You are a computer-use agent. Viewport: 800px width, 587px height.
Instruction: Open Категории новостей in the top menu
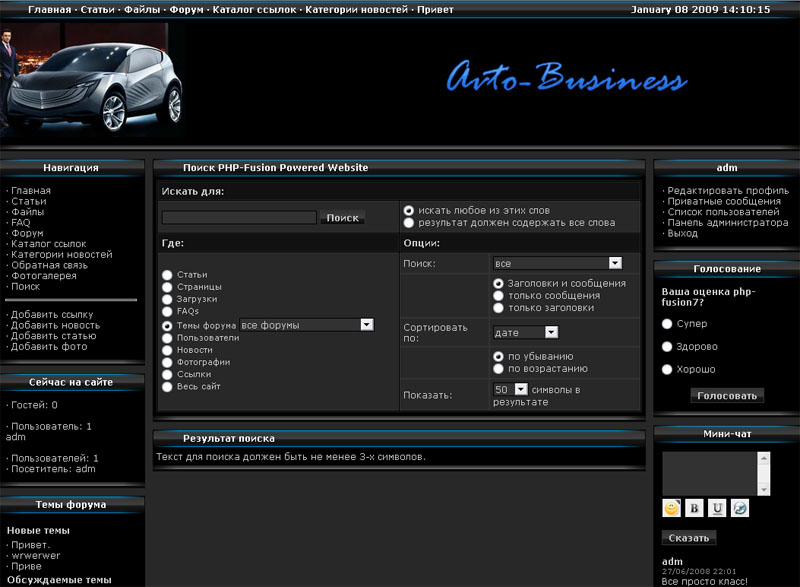point(357,10)
